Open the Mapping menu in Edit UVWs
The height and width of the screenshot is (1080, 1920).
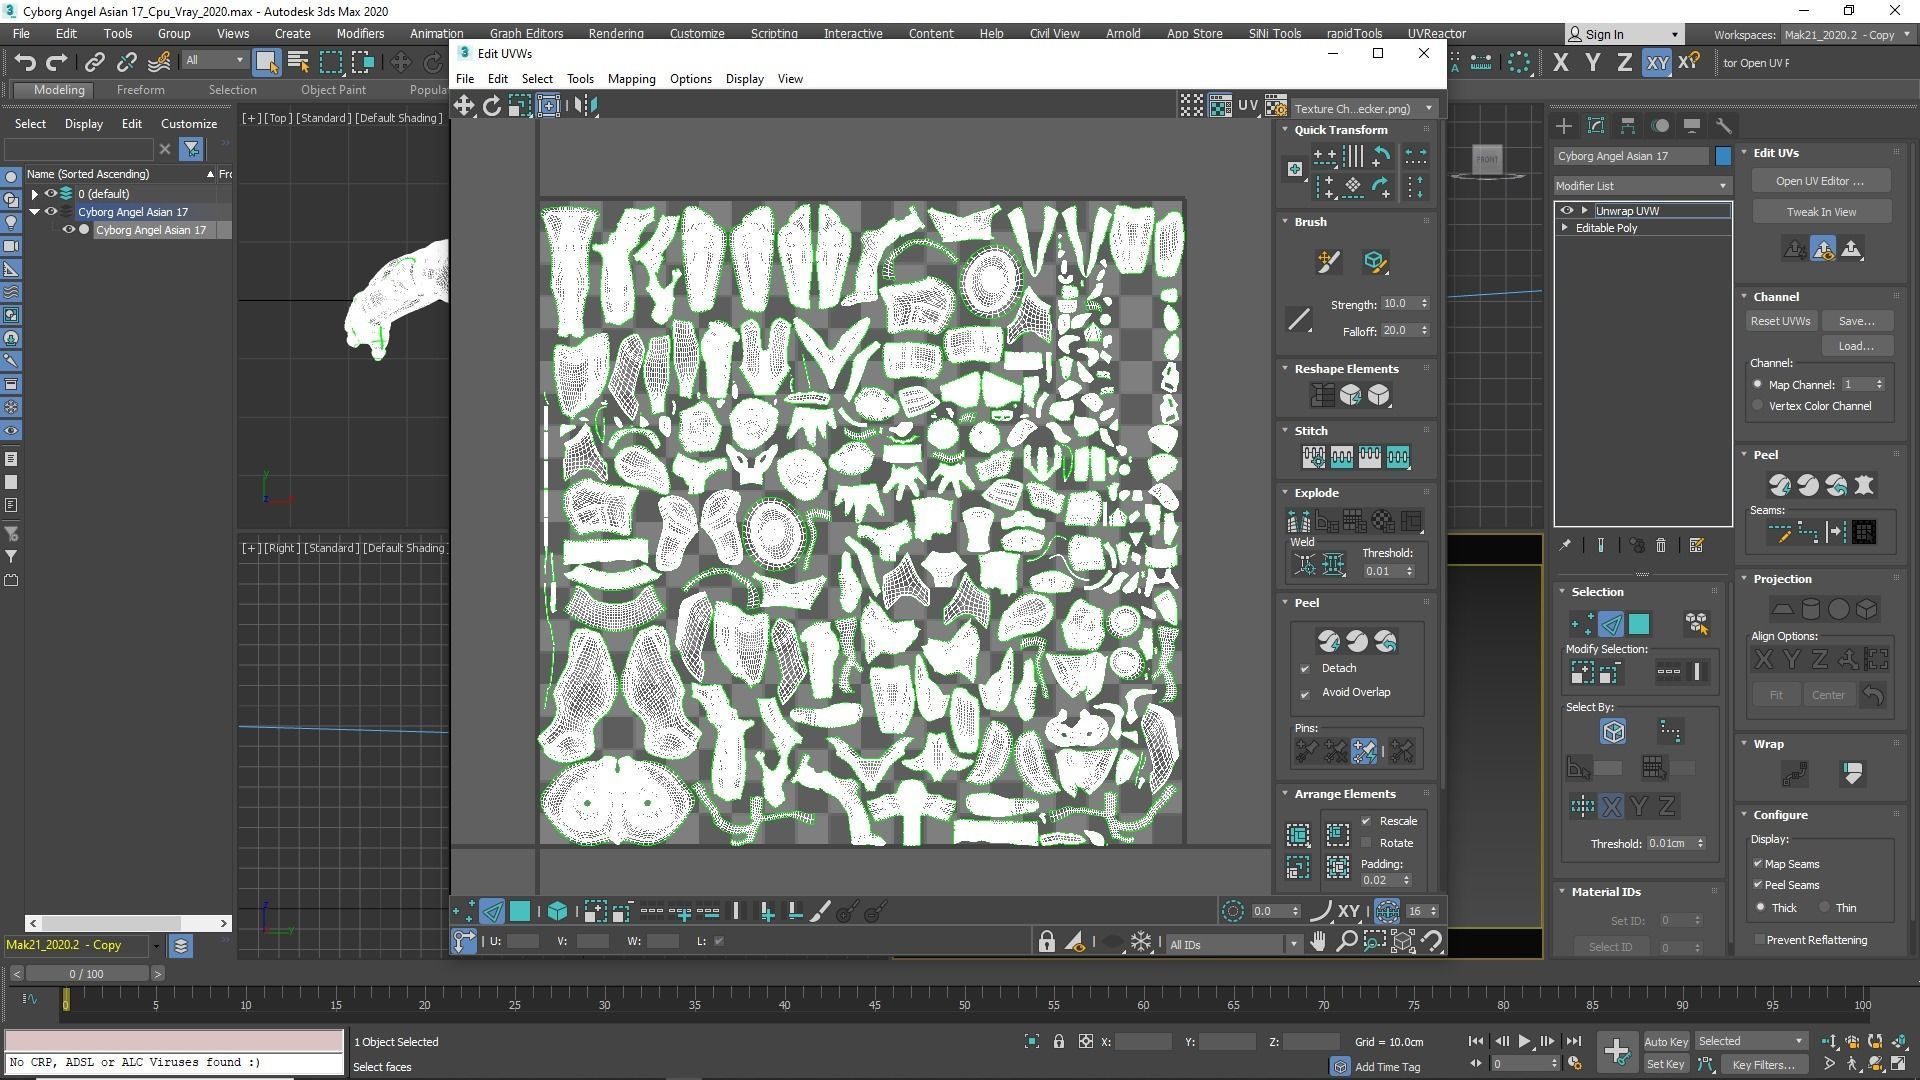631,79
